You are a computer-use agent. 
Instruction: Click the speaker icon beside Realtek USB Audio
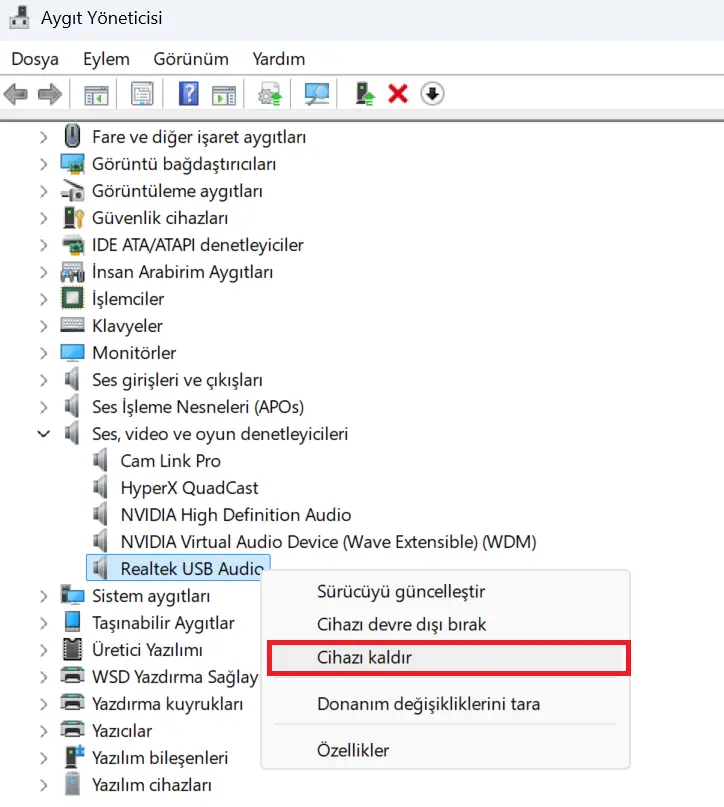point(101,568)
